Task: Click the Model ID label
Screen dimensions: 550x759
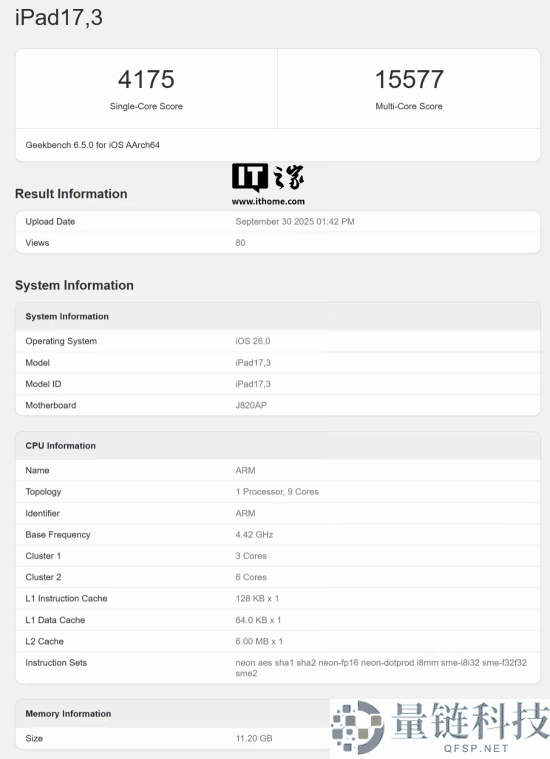Action: (x=44, y=384)
